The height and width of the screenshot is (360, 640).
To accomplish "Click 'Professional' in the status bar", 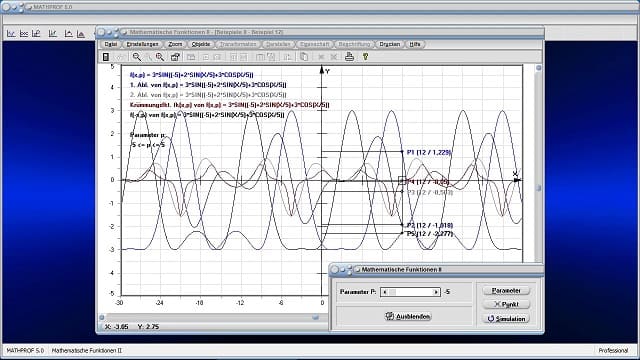I will point(613,351).
